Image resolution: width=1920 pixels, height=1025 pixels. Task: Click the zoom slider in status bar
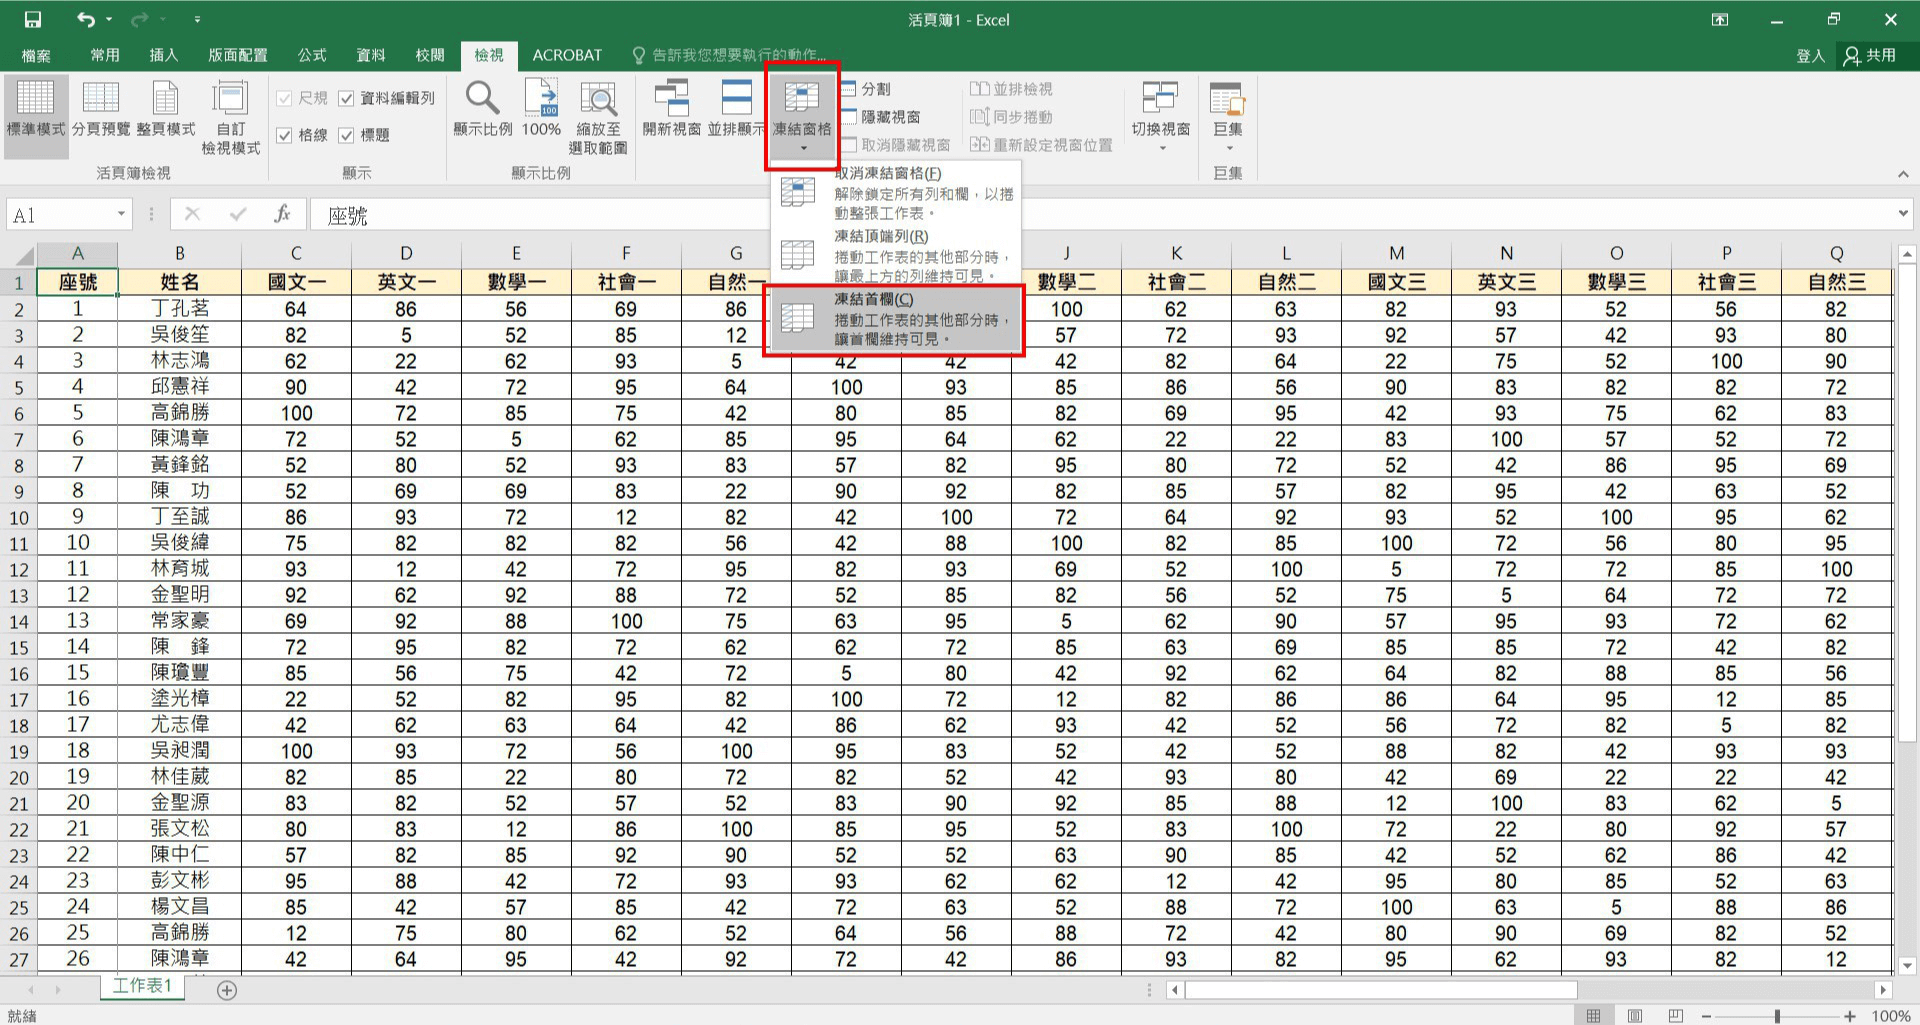point(1777,1016)
